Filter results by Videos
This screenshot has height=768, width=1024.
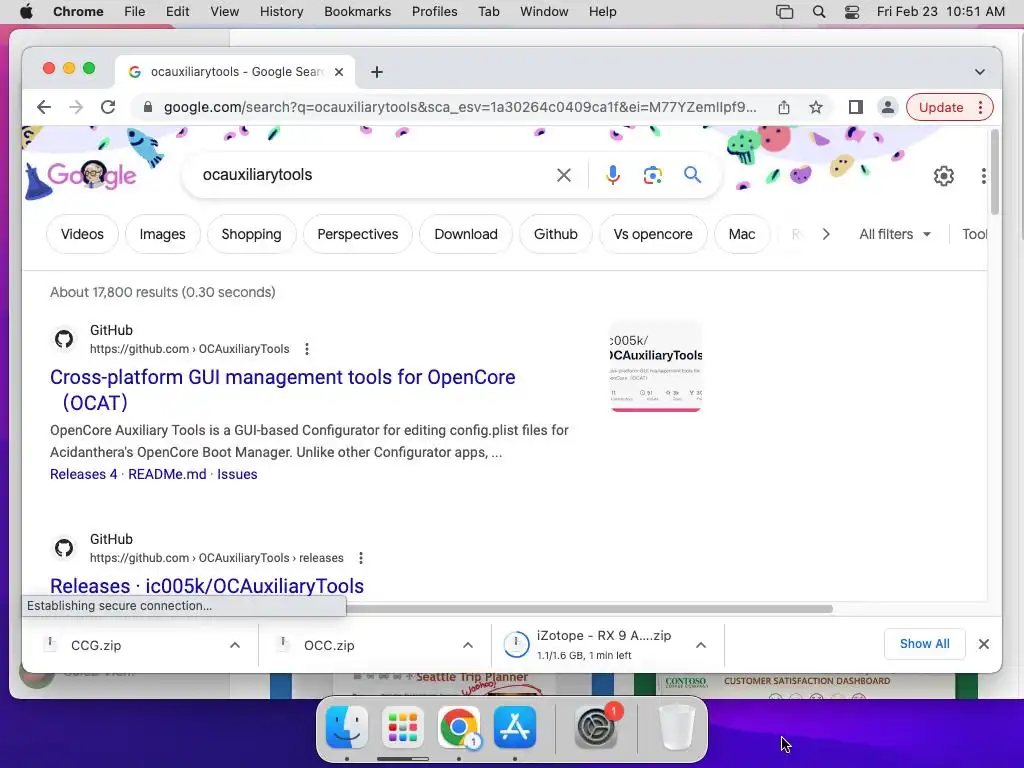[x=82, y=234]
